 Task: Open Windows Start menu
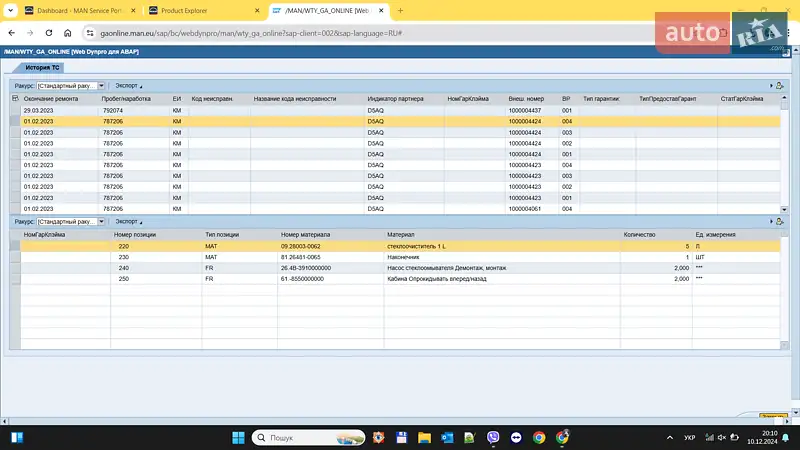[x=238, y=437]
